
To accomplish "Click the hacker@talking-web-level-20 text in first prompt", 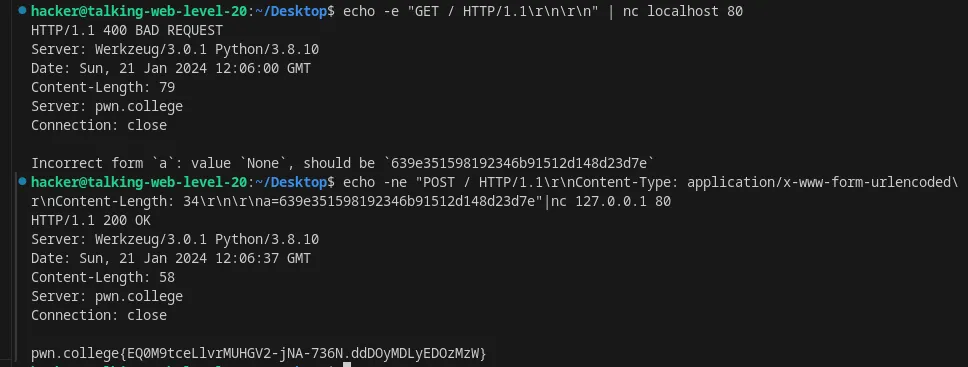I will point(139,11).
